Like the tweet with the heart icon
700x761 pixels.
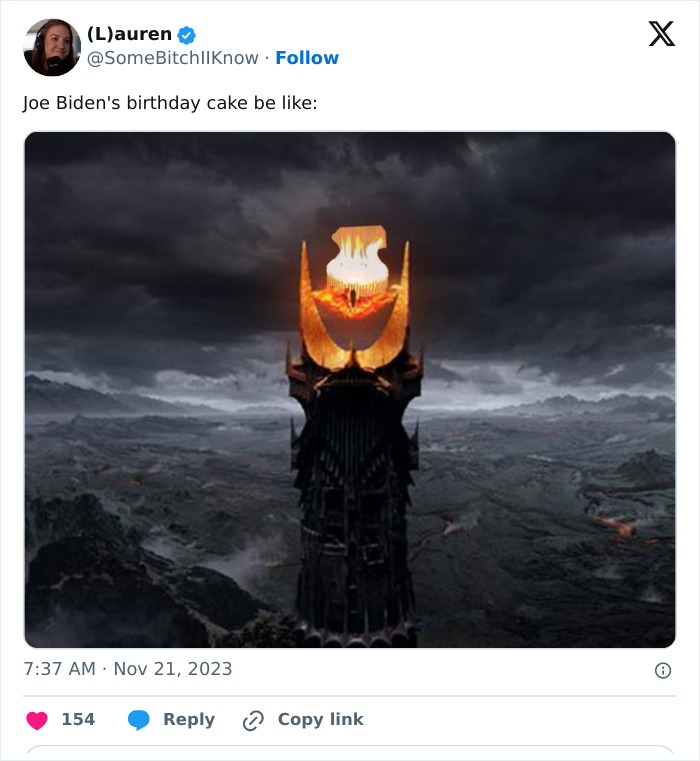pos(36,720)
